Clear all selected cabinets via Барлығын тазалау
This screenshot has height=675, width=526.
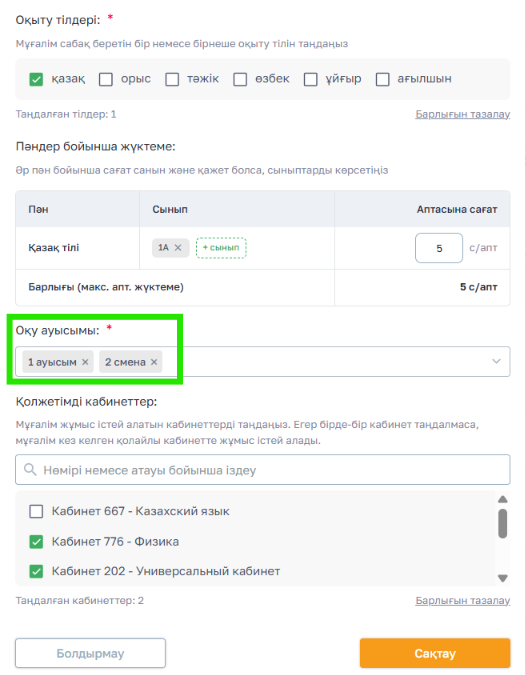pyautogui.click(x=463, y=601)
